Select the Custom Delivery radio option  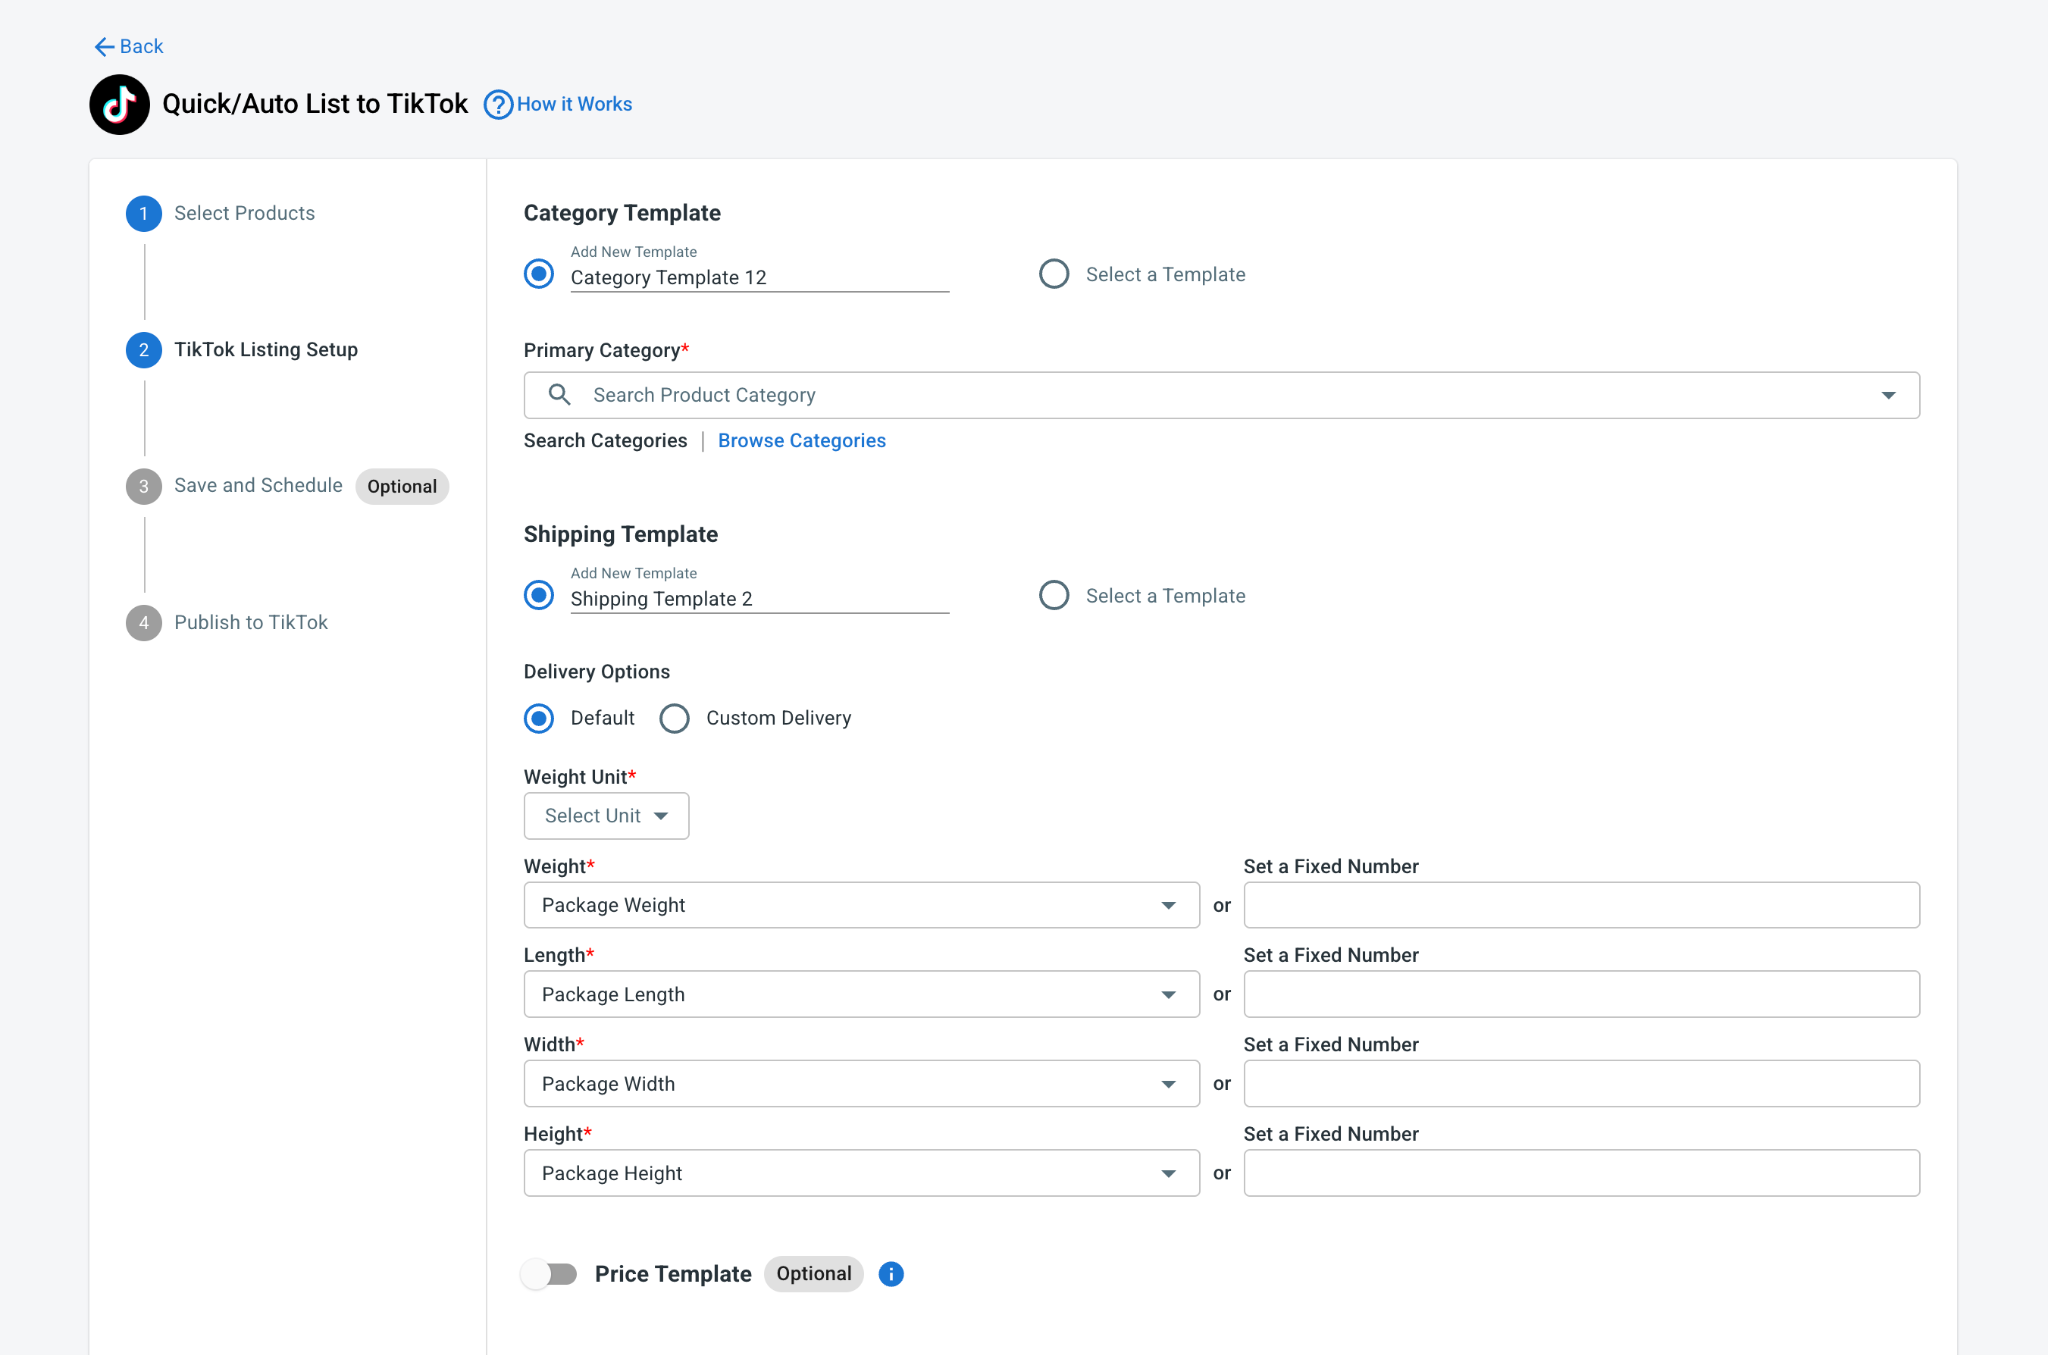tap(674, 718)
